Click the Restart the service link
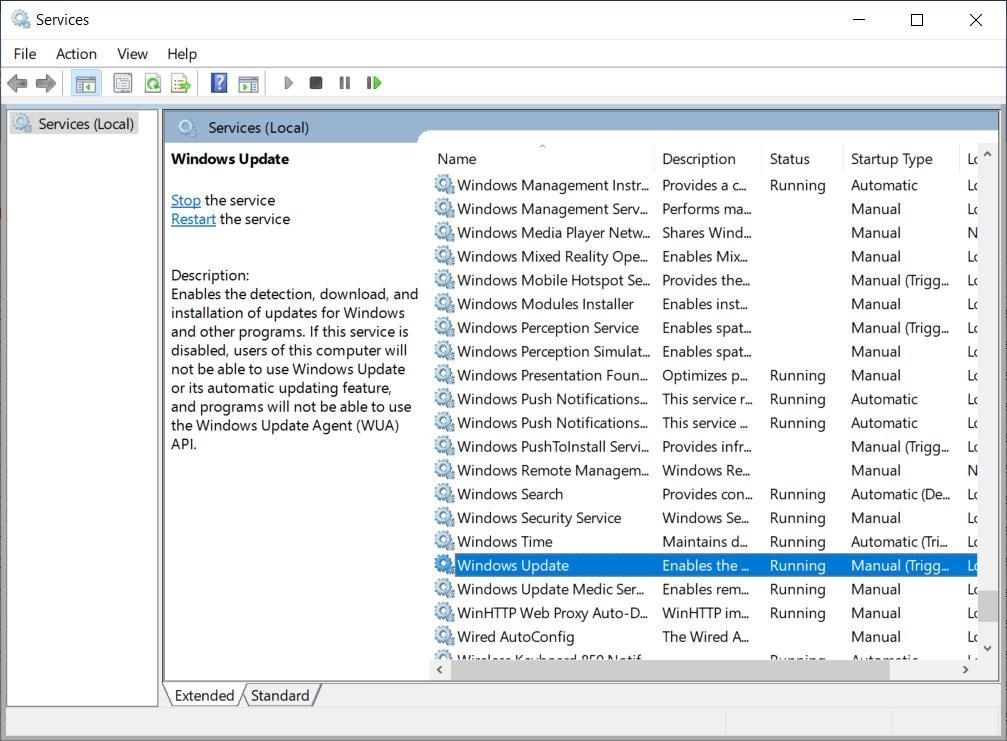 [x=193, y=219]
